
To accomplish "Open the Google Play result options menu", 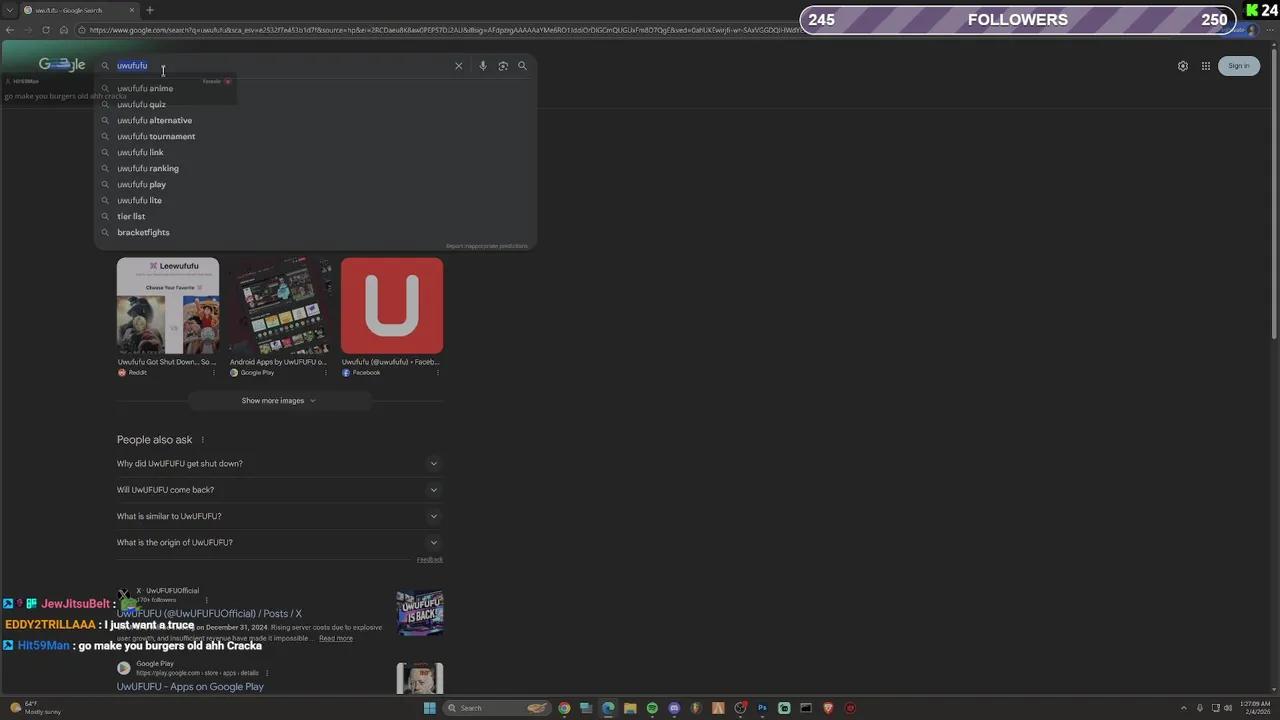I will pos(267,673).
